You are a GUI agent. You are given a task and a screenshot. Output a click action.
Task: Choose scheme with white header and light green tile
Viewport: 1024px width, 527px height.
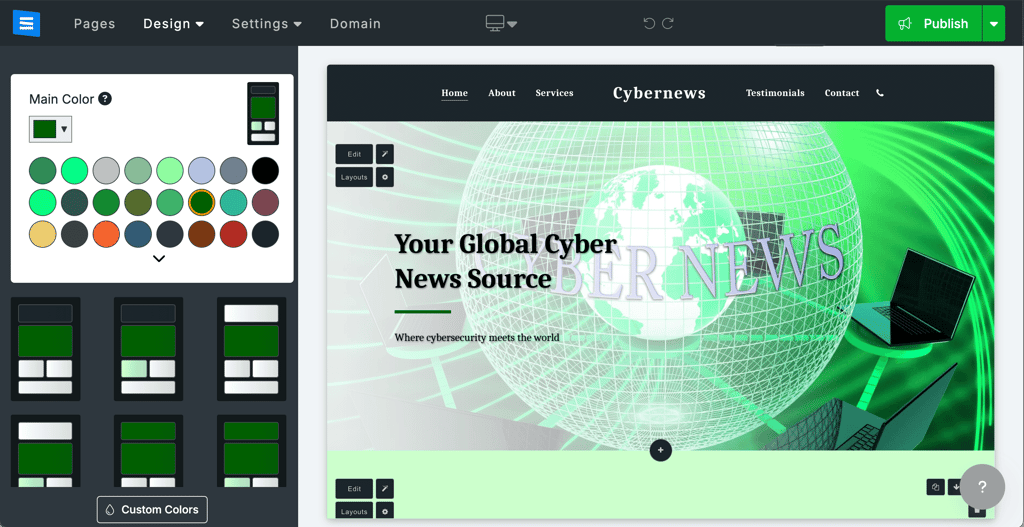pyautogui.click(x=45, y=451)
